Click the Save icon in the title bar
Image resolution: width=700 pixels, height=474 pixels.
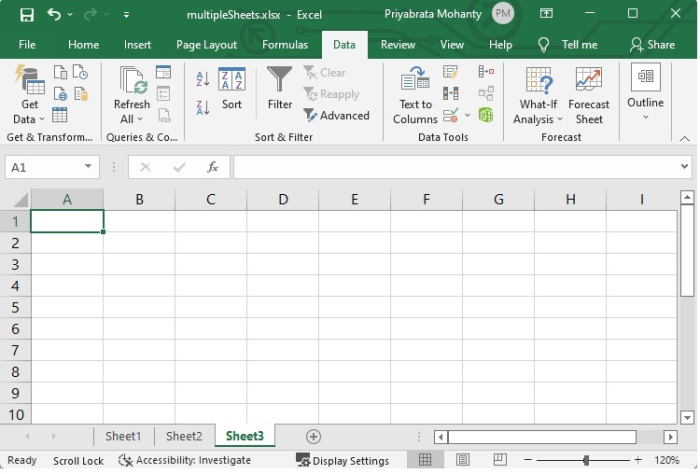point(27,15)
